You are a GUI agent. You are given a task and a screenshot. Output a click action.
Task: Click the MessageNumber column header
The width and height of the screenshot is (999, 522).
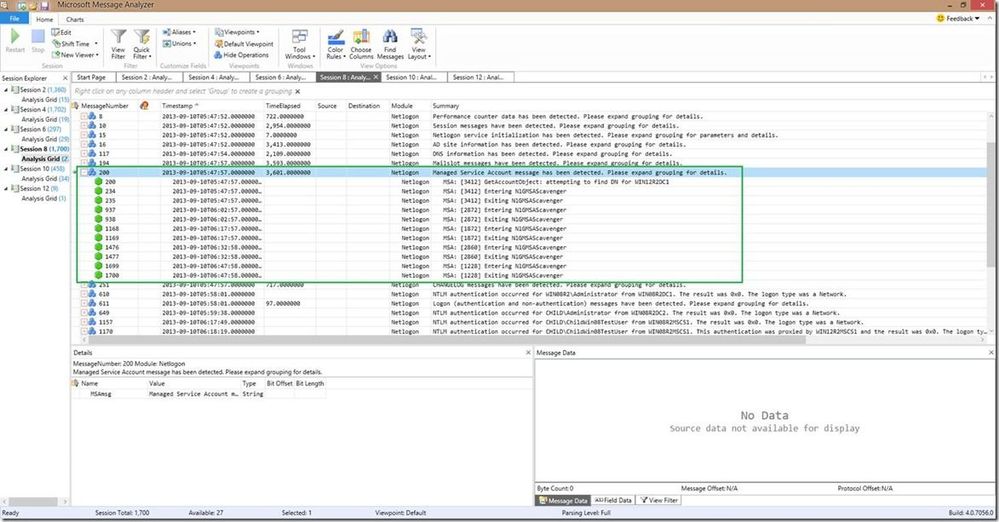(104, 105)
